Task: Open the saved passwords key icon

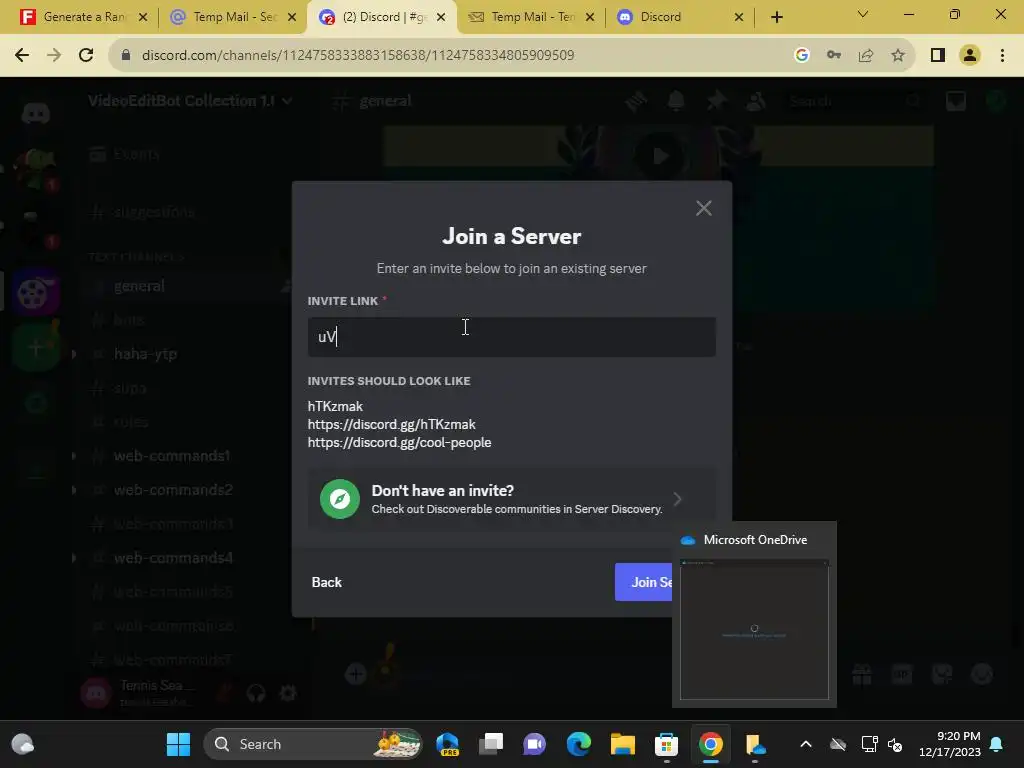Action: coord(834,55)
